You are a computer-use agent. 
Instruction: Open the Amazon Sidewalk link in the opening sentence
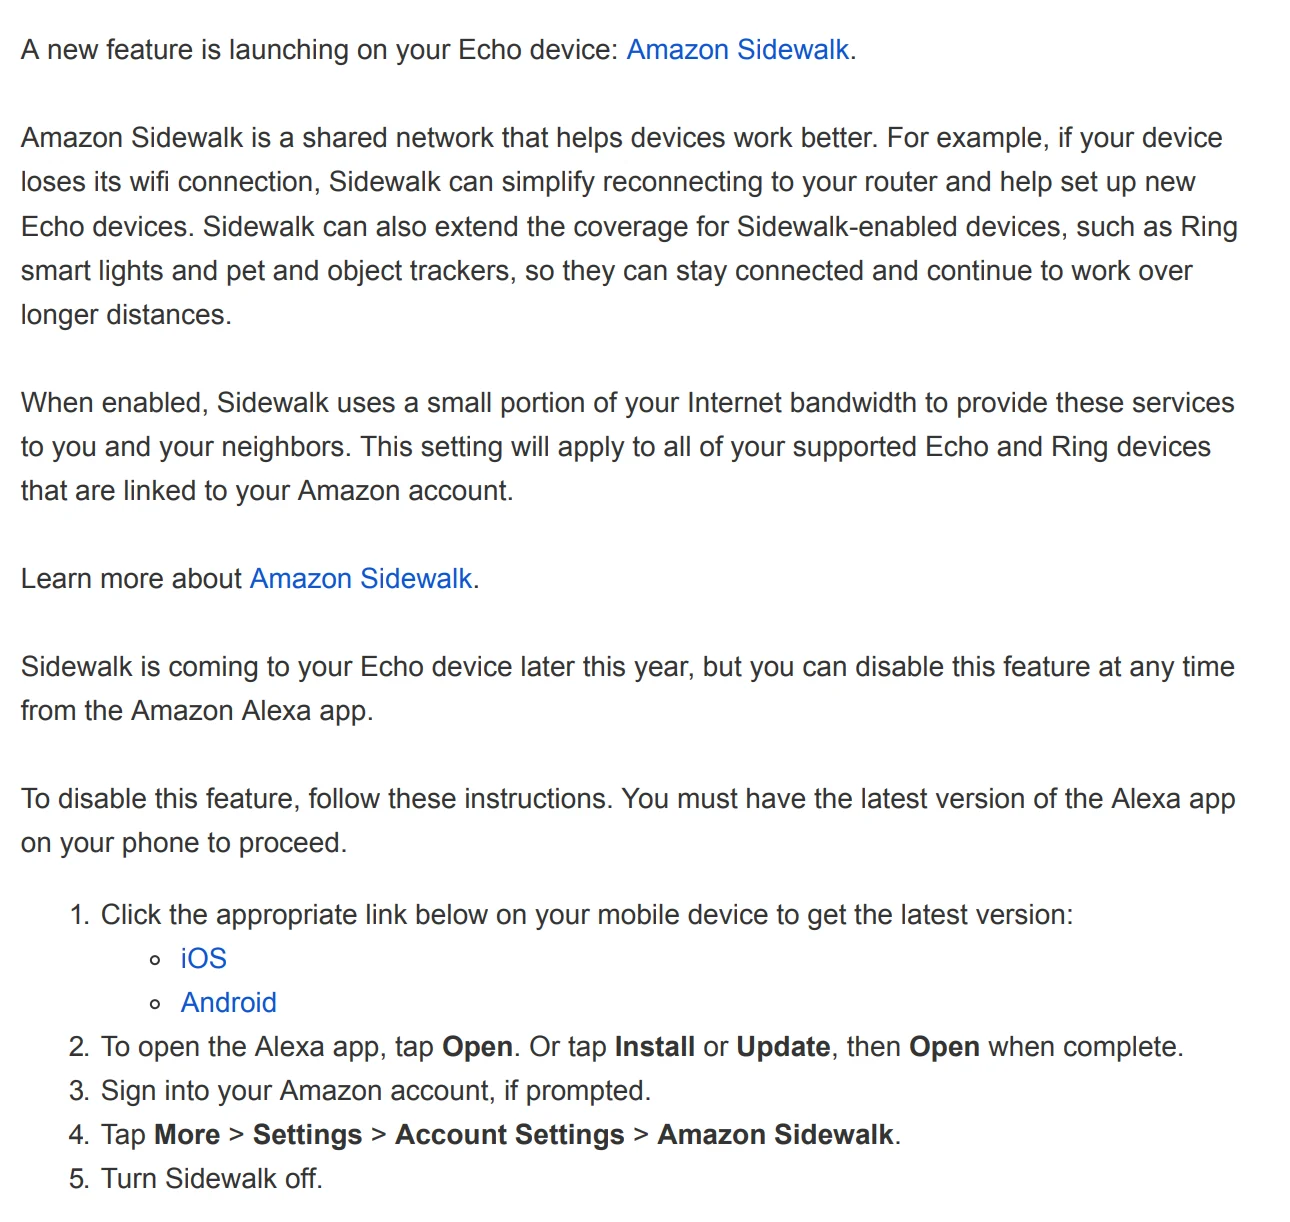tap(738, 50)
